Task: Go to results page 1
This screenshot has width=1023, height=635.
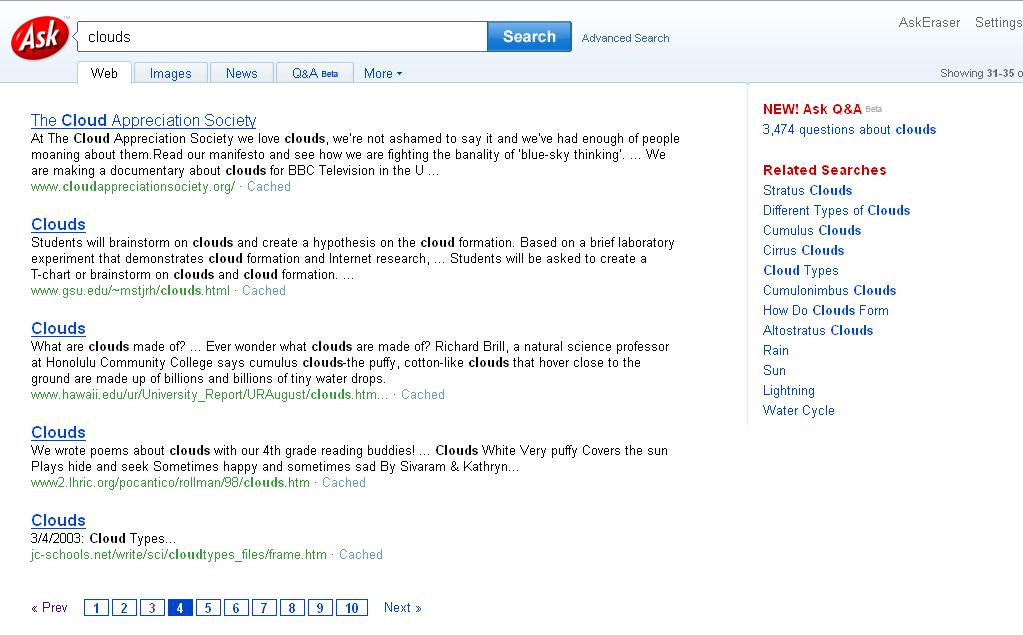Action: 96,608
